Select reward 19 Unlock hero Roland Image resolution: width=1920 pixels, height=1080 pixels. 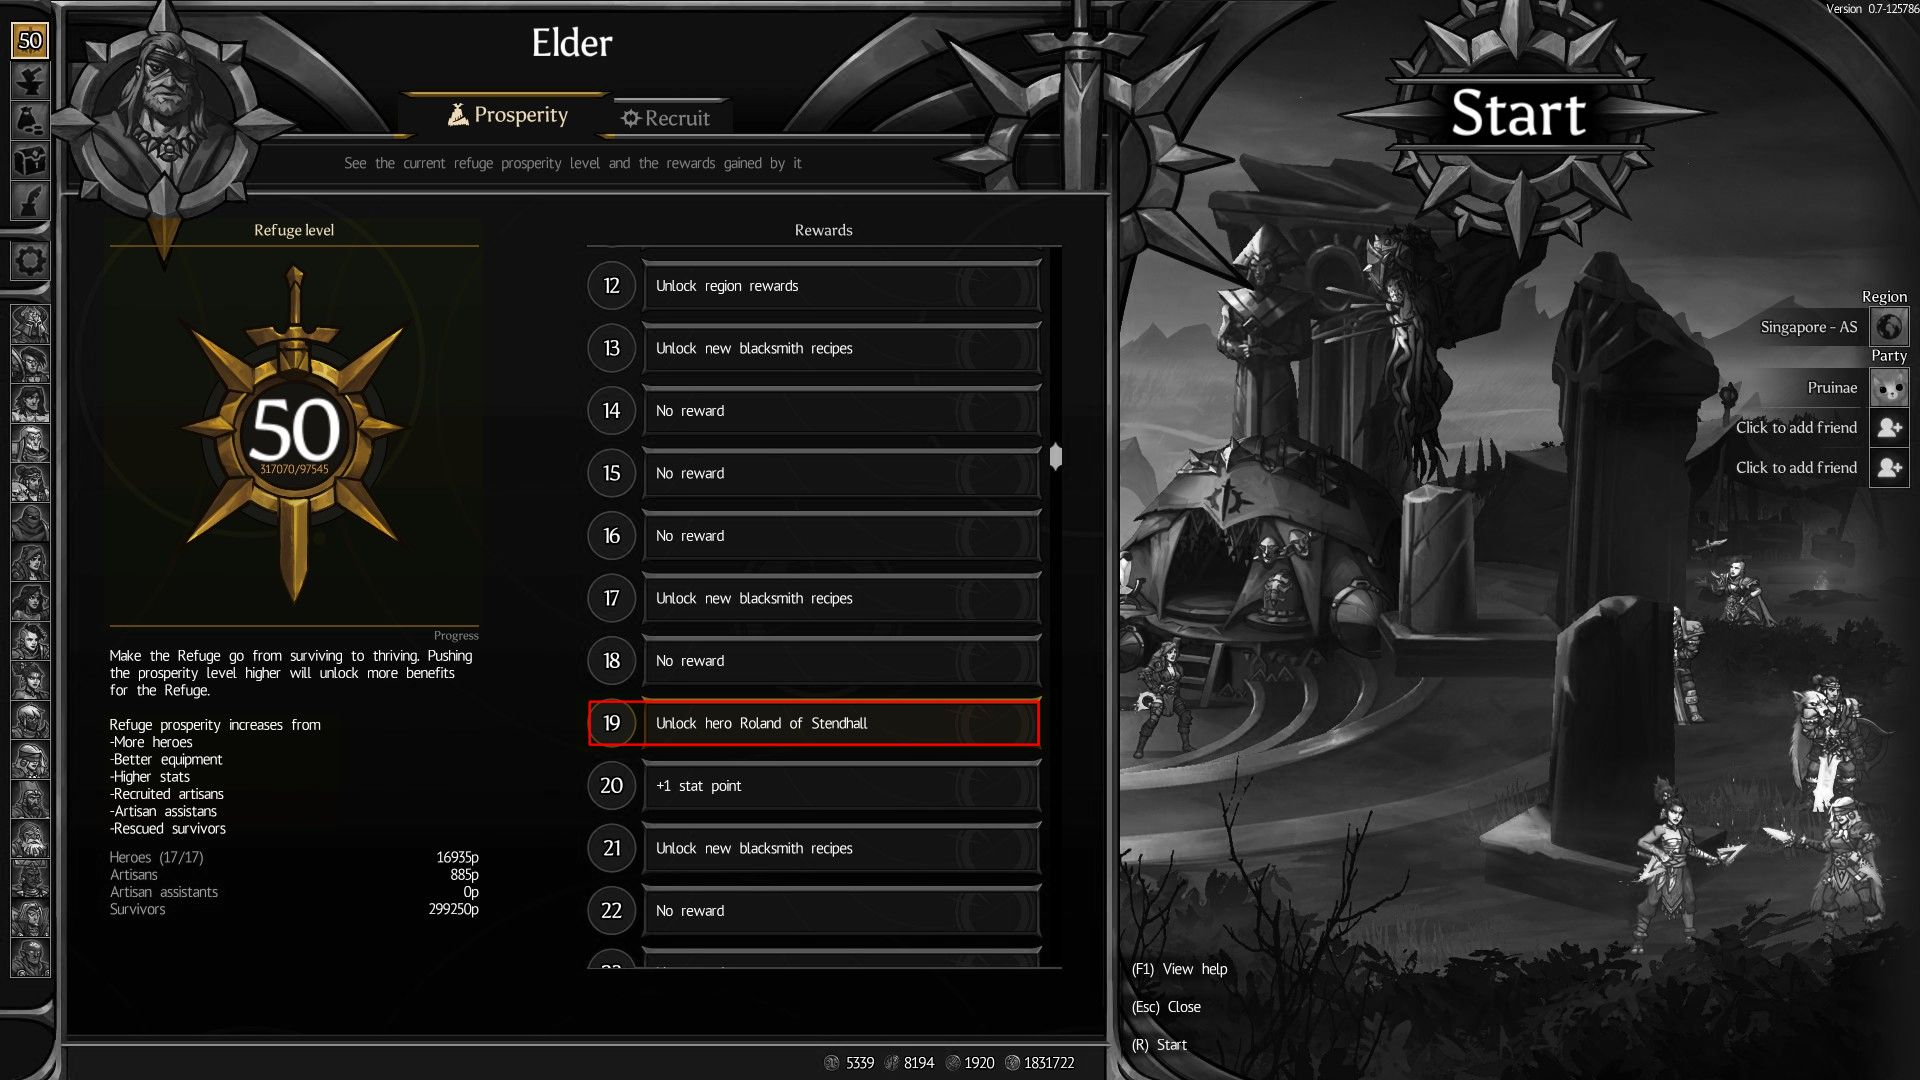click(814, 723)
